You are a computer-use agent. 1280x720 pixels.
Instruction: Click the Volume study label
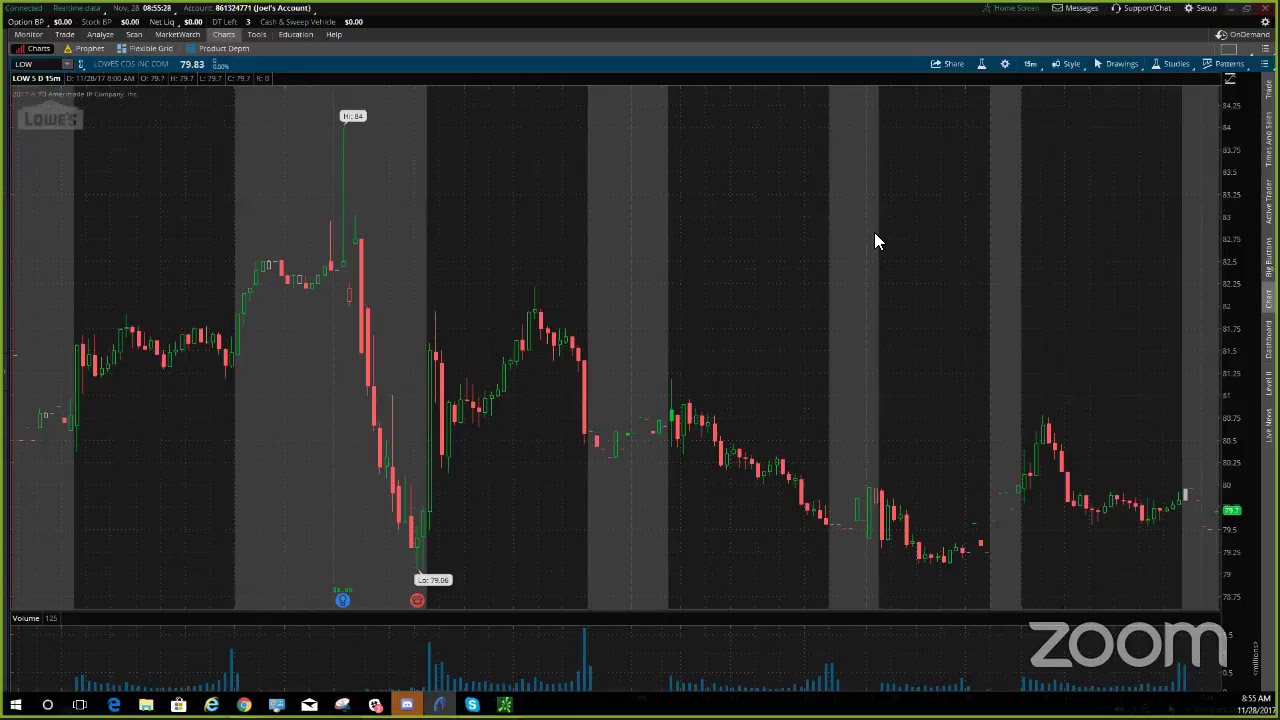(26, 618)
